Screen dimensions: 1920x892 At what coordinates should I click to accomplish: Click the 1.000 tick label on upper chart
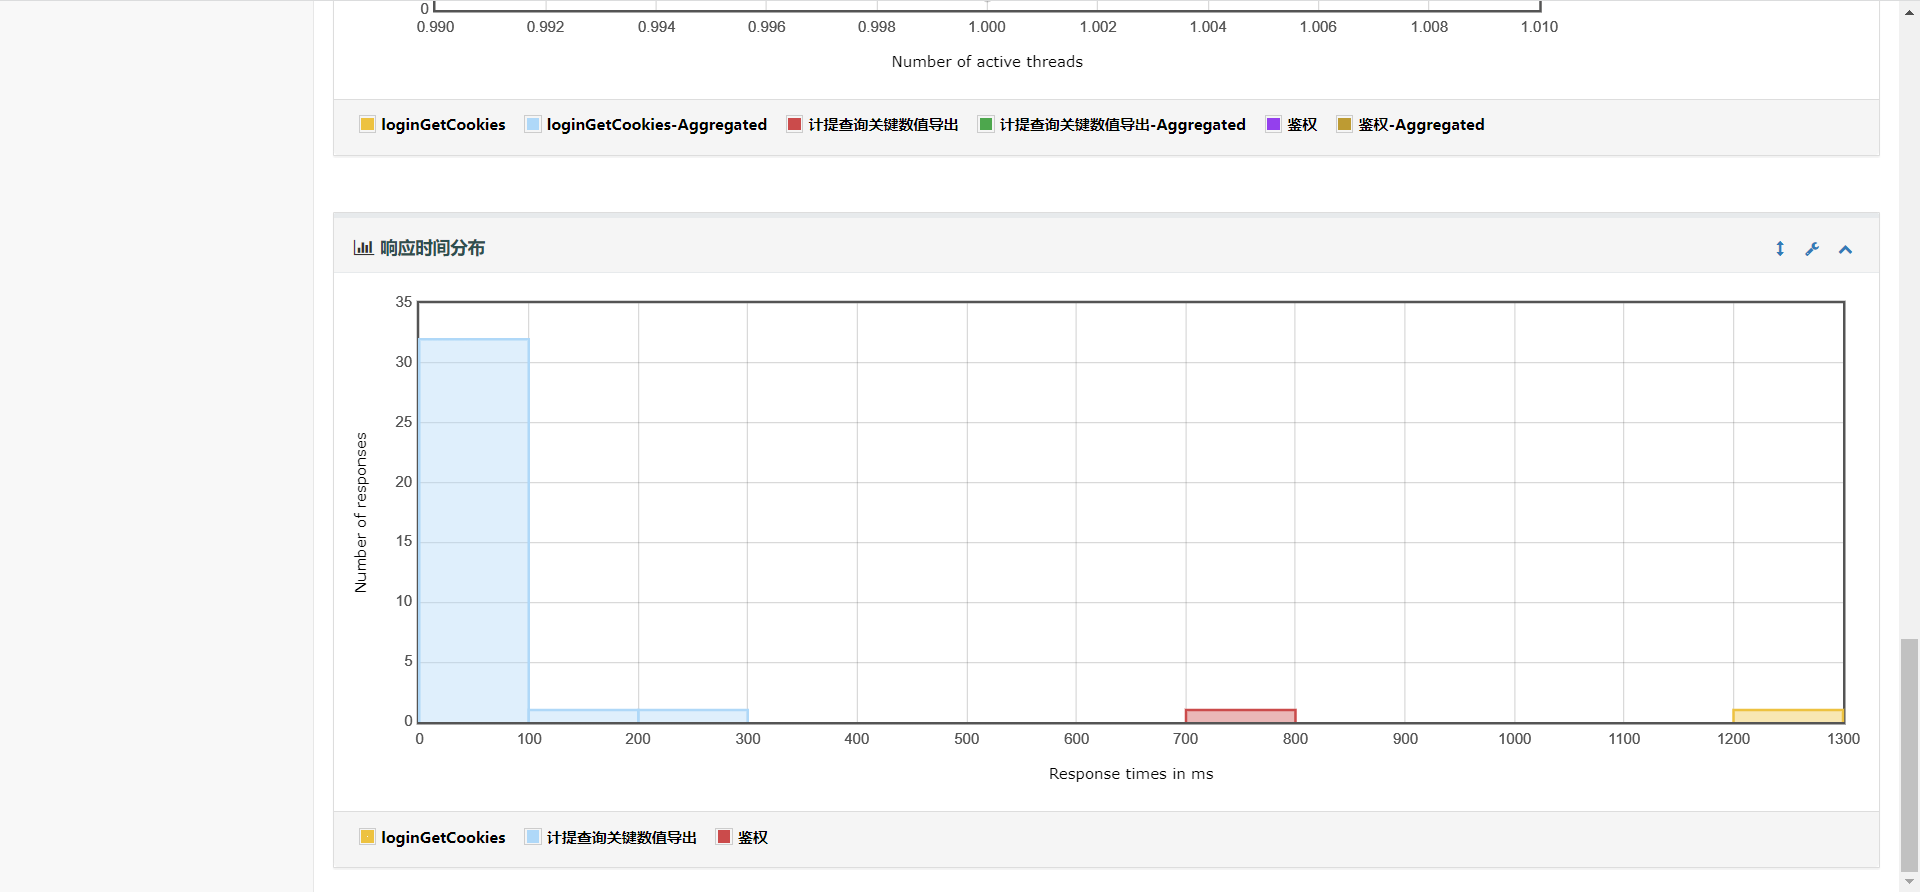[x=987, y=27]
